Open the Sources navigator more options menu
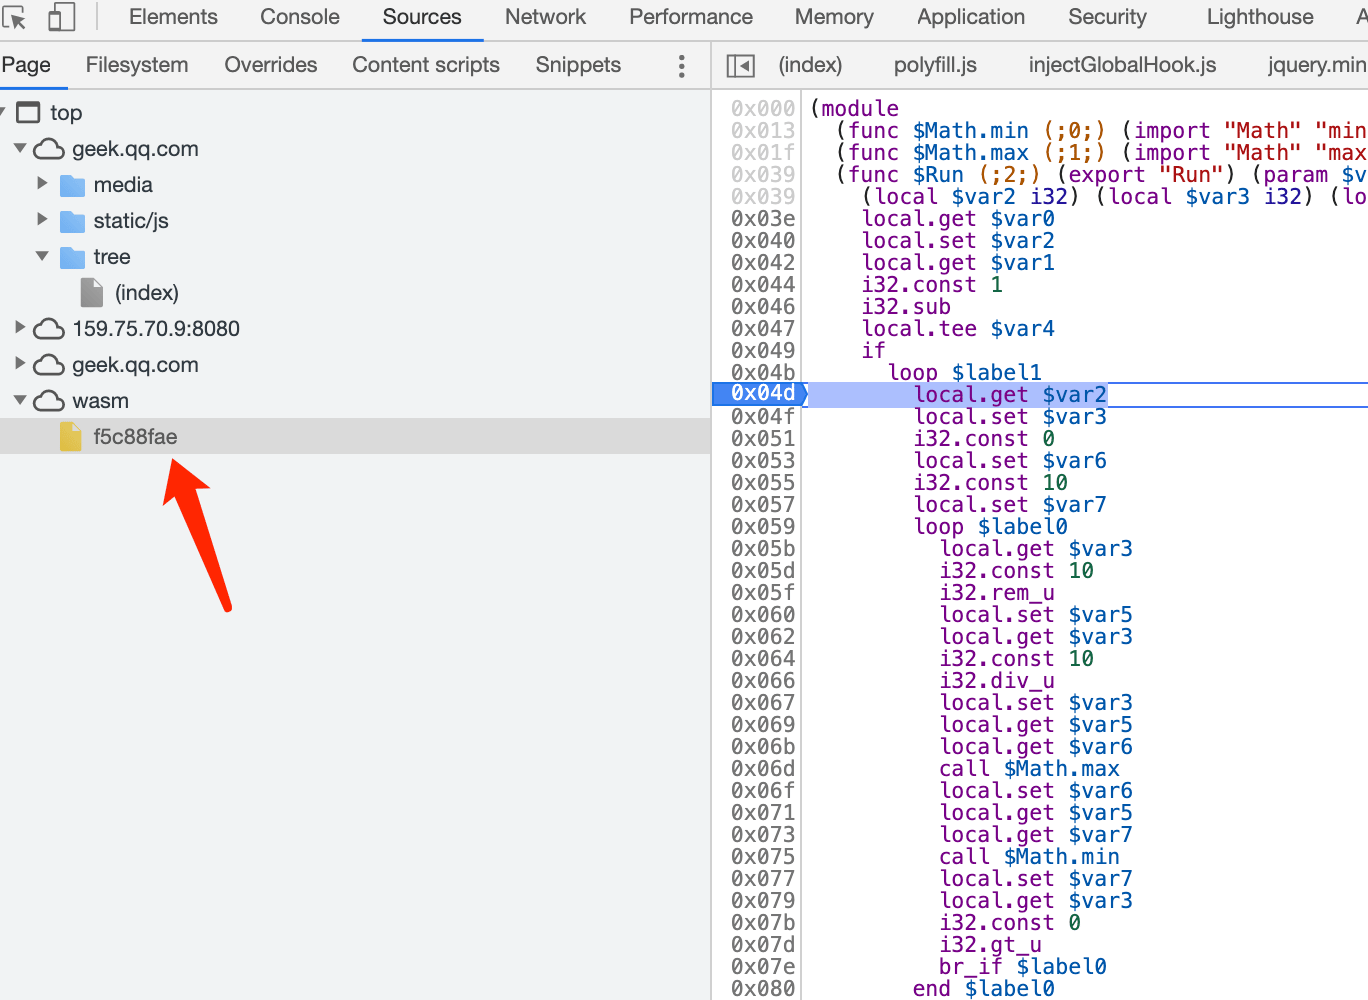 (x=682, y=66)
